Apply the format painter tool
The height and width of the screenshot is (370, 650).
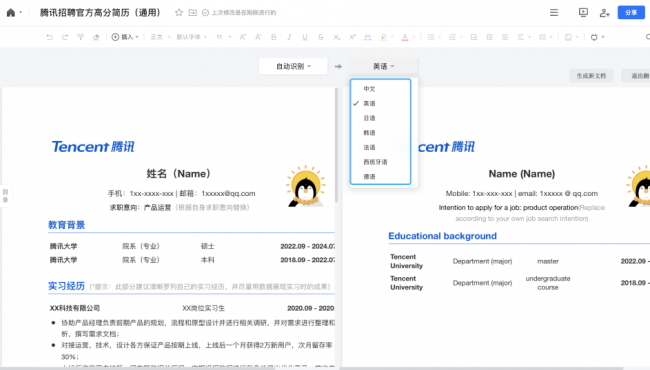coord(81,37)
